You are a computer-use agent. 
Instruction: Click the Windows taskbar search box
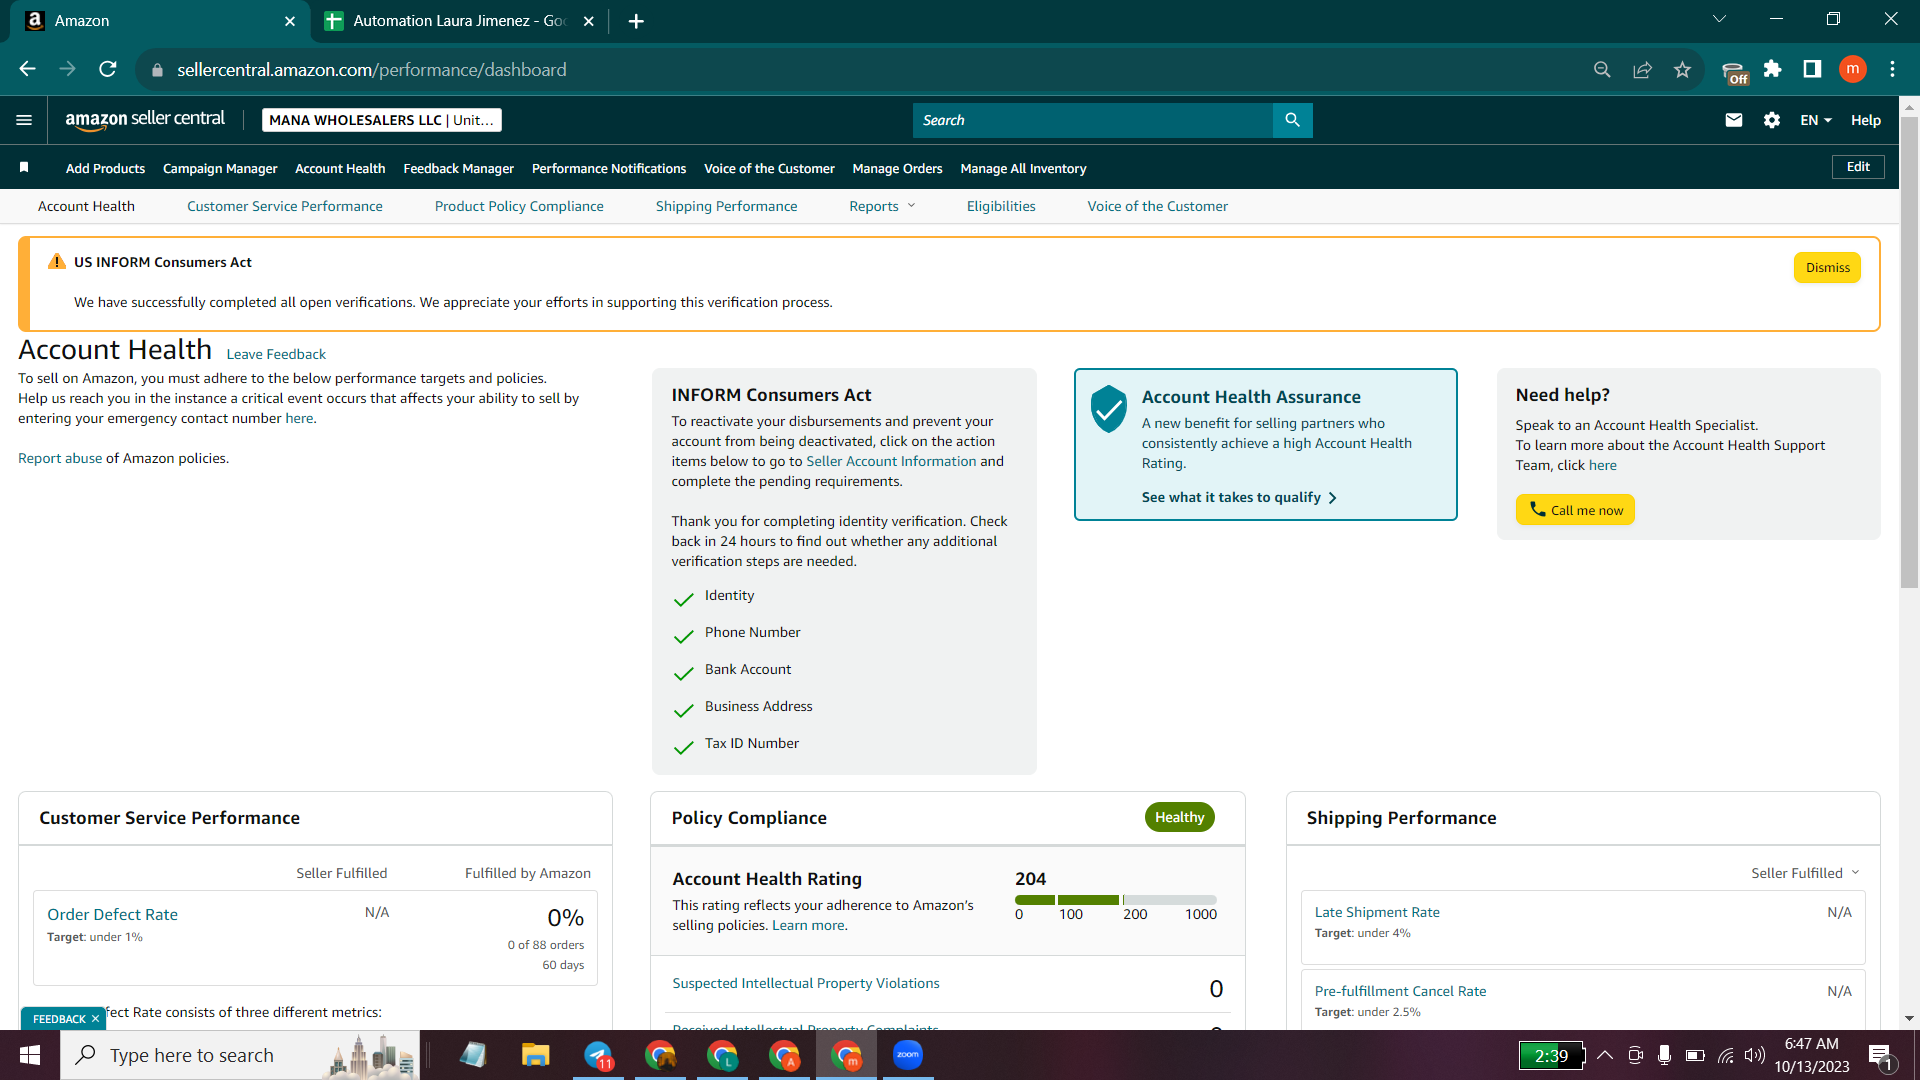click(x=240, y=1055)
